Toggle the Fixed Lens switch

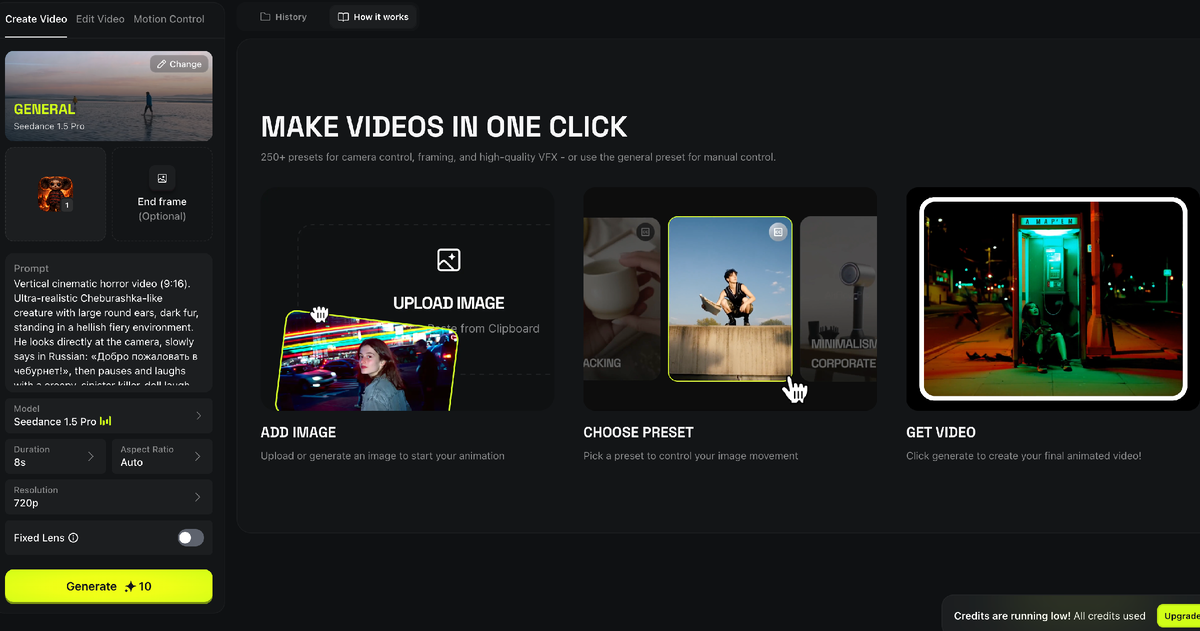tap(190, 538)
